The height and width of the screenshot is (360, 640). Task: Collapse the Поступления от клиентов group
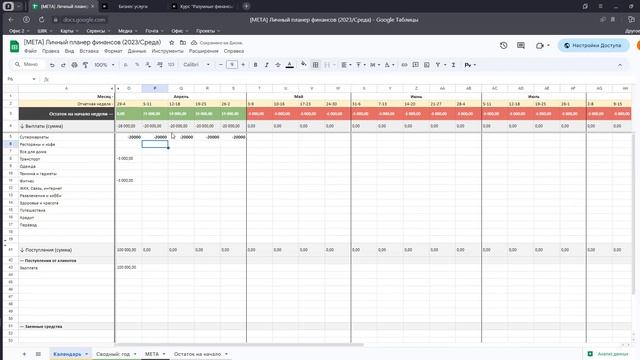[x=22, y=260]
